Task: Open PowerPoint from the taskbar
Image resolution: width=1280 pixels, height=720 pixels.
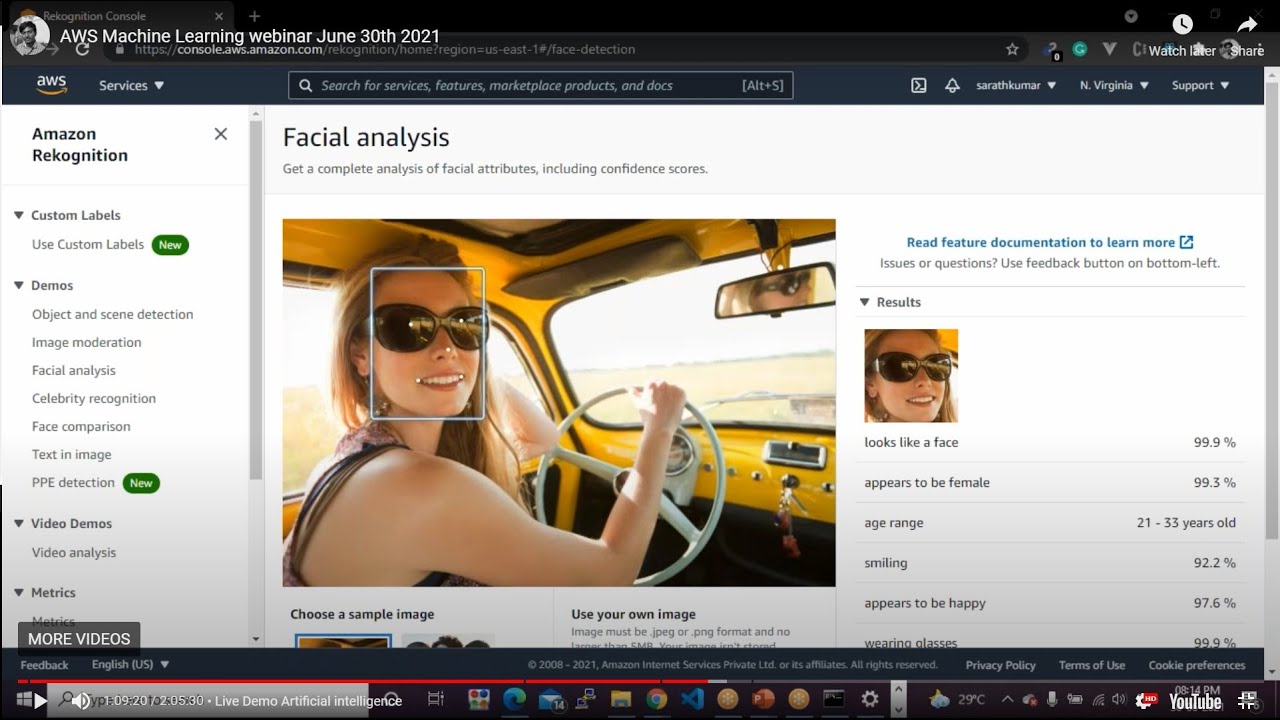Action: [x=763, y=699]
